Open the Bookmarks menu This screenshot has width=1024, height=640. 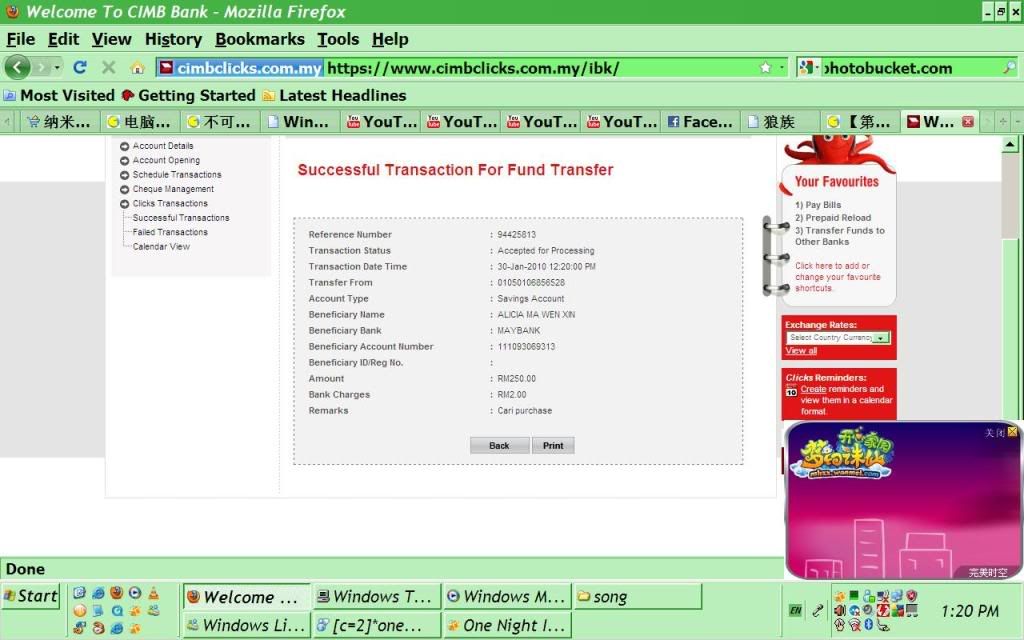260,39
